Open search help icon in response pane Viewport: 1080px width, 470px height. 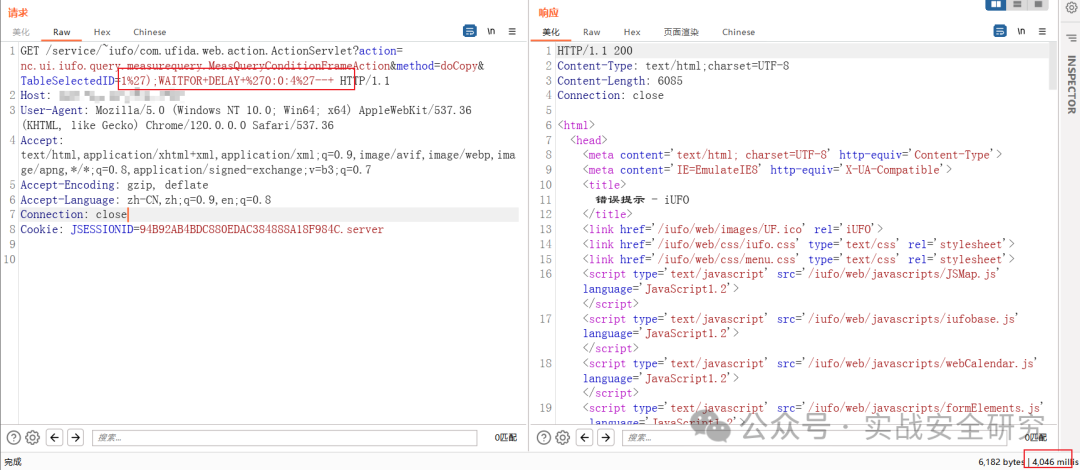pos(543,437)
